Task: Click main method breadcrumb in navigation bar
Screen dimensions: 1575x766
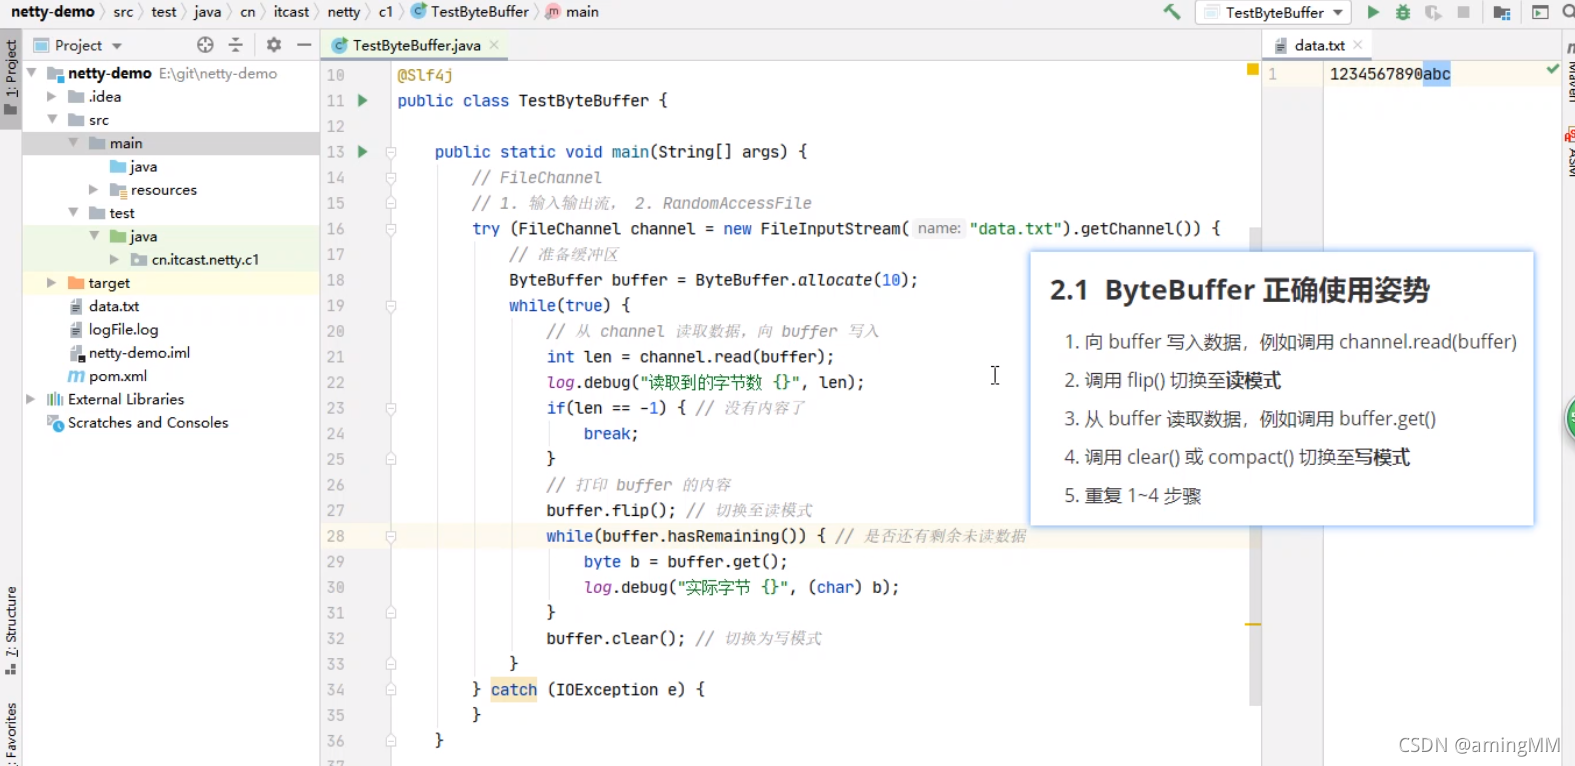Action: click(573, 12)
